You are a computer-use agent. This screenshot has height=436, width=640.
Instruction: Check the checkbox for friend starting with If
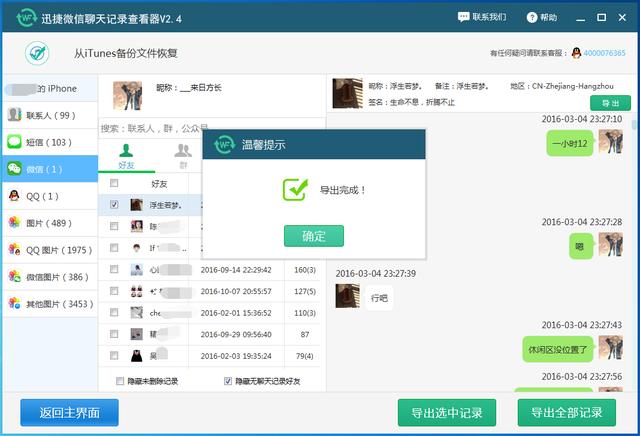pos(114,248)
